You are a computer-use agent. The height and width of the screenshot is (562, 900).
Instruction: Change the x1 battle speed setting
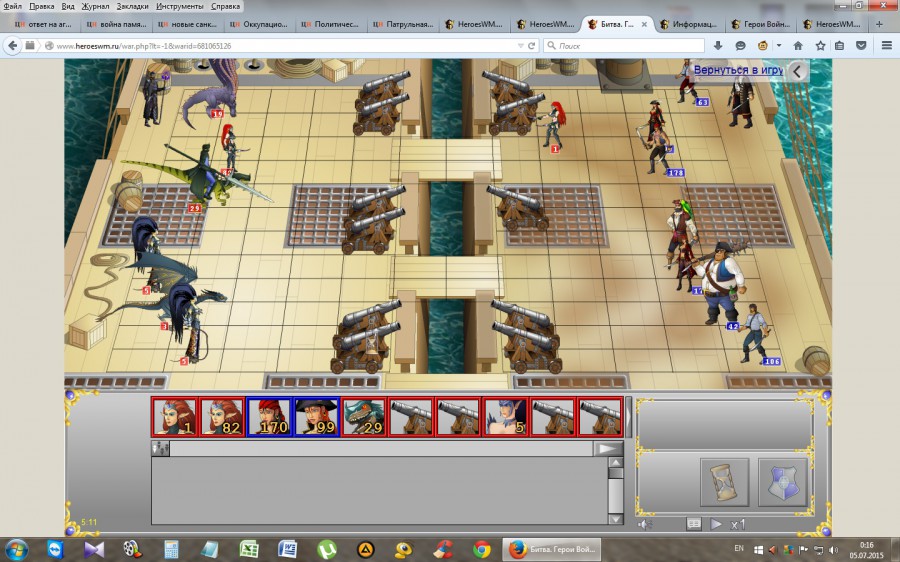click(x=738, y=524)
